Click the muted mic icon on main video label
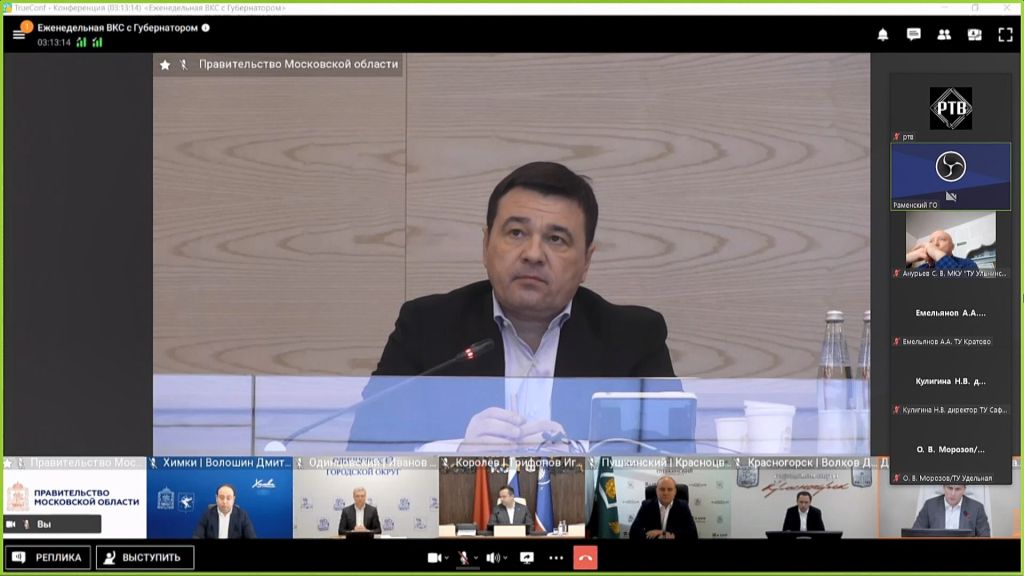This screenshot has height=576, width=1024. pyautogui.click(x=184, y=65)
